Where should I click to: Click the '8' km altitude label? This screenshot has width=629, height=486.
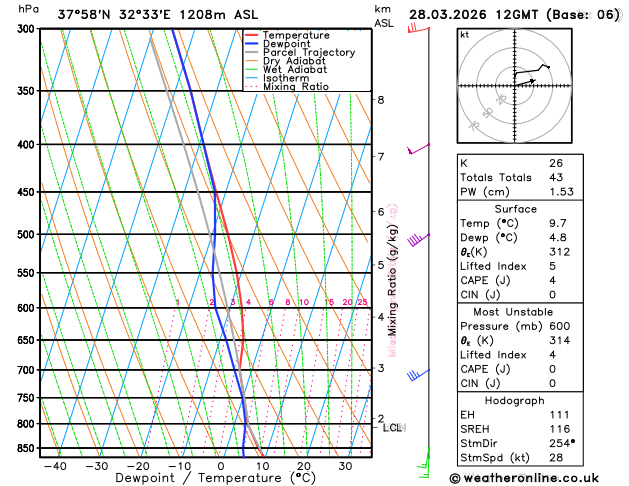381,100
